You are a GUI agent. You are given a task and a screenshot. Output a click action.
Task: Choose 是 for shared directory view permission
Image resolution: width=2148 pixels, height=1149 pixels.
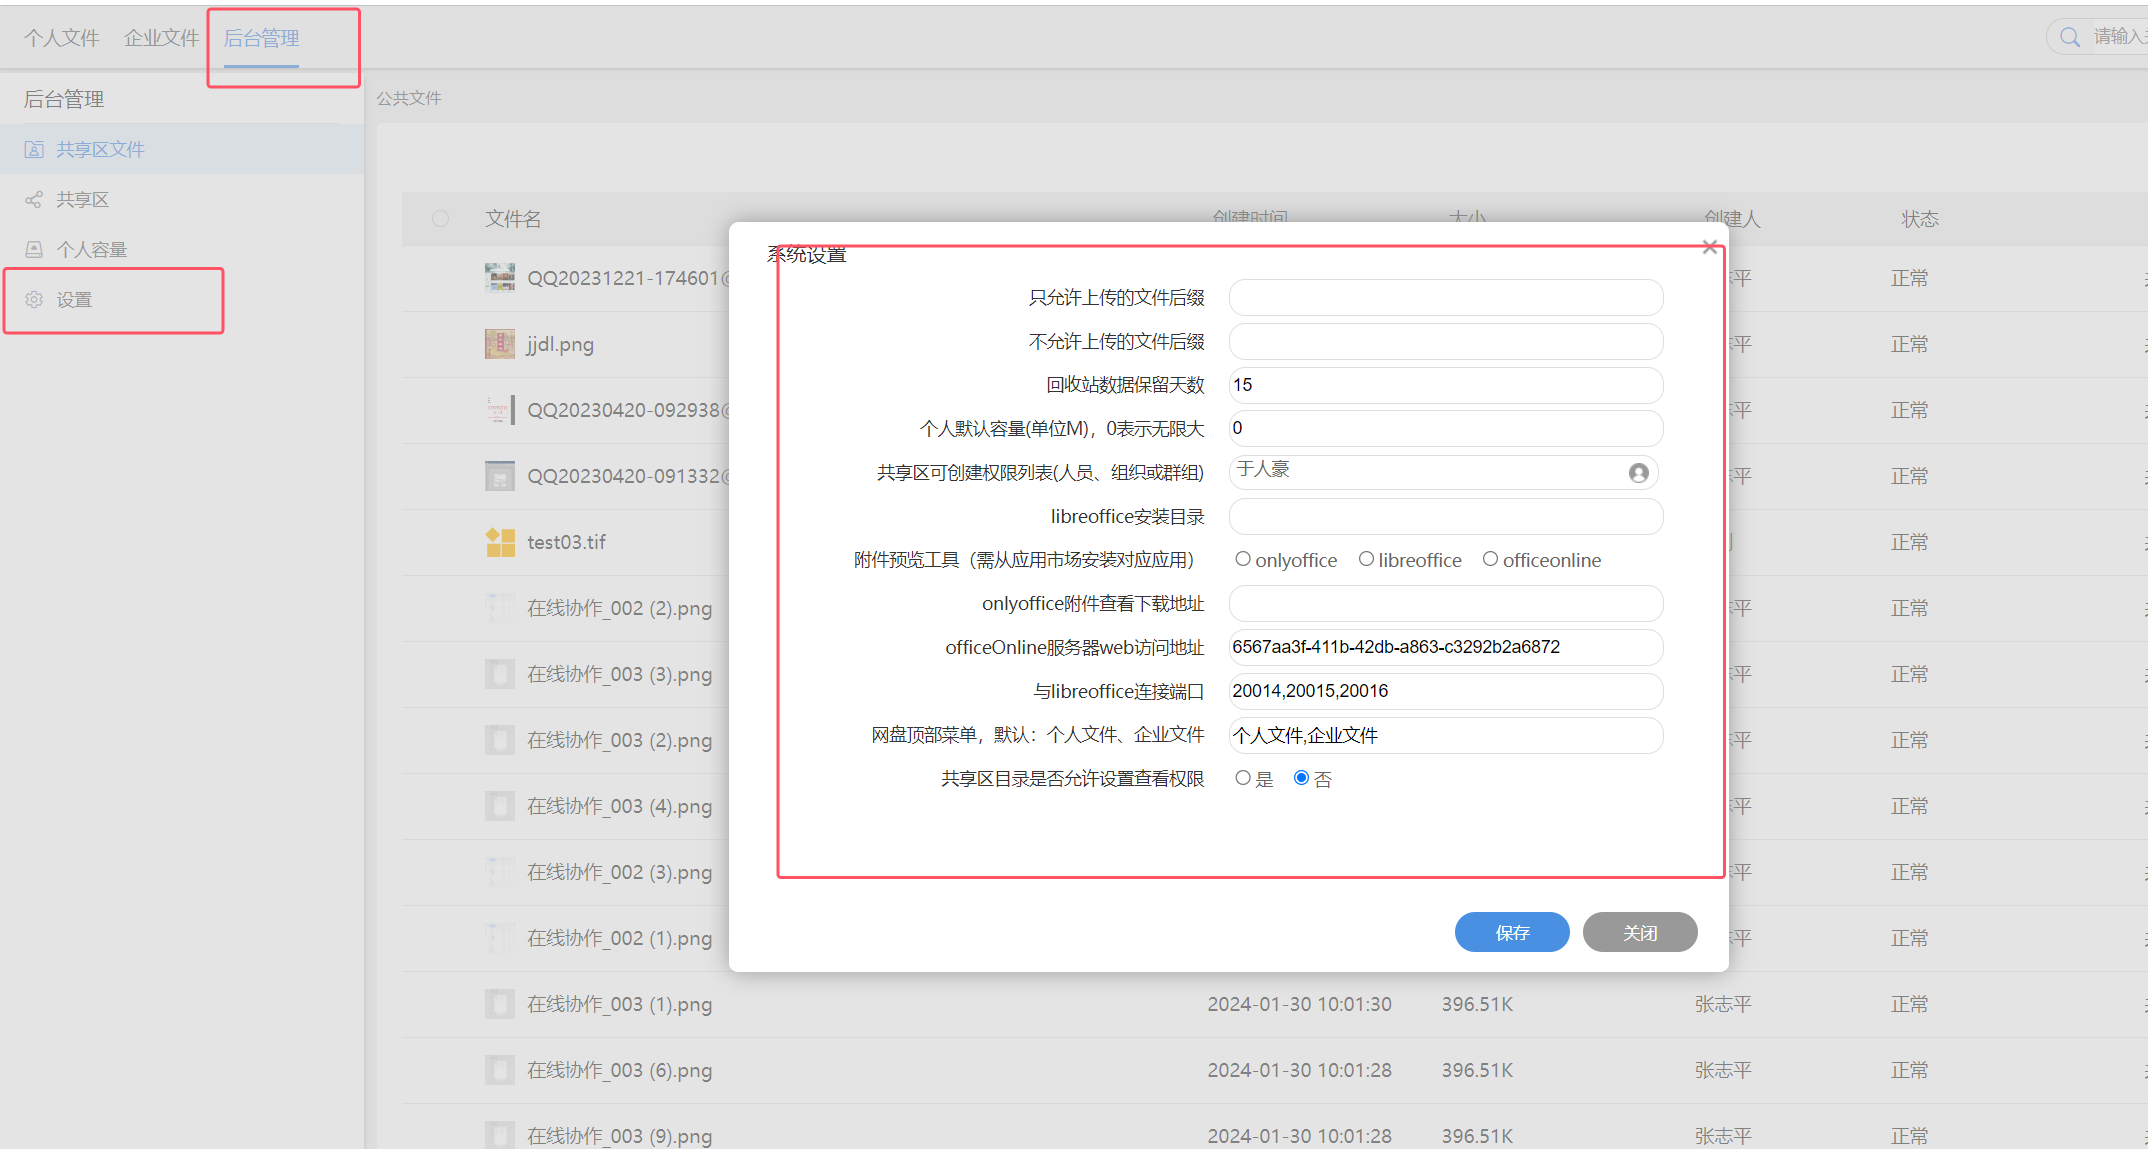1243,778
